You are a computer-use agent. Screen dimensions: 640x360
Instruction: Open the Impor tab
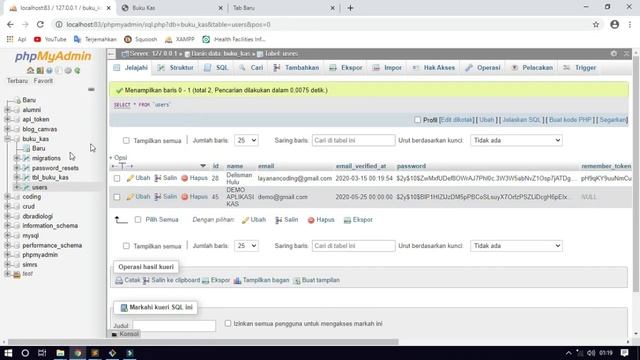pos(388,68)
